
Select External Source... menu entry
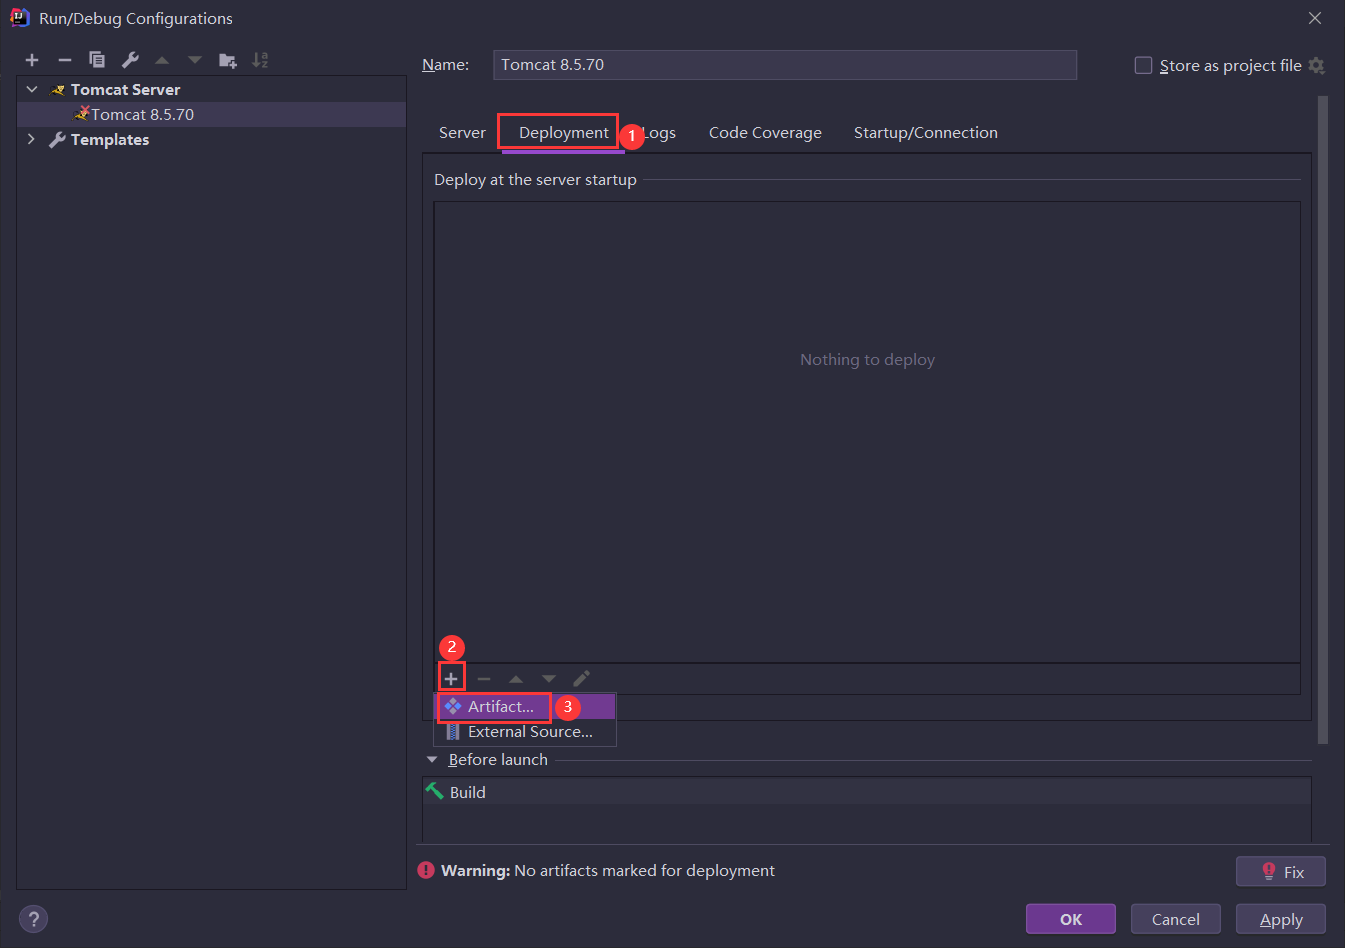point(529,732)
